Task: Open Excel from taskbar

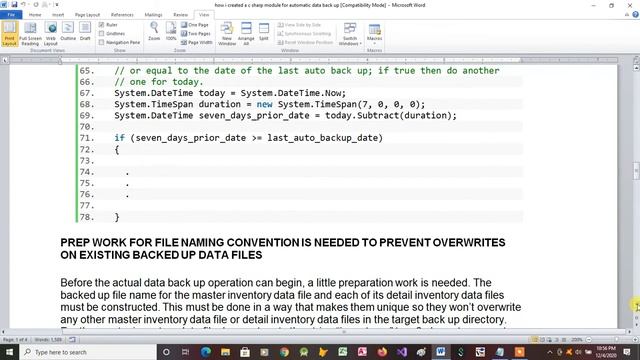Action: (343, 352)
